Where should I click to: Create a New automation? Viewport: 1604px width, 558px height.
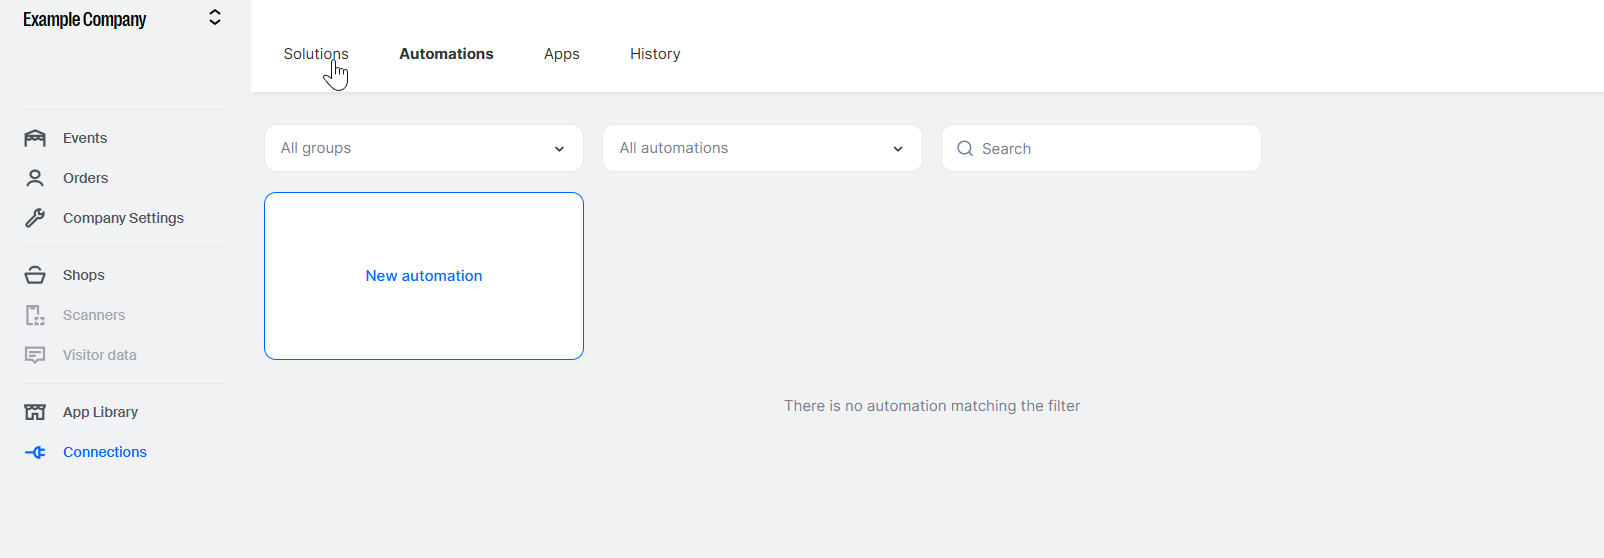pos(424,276)
